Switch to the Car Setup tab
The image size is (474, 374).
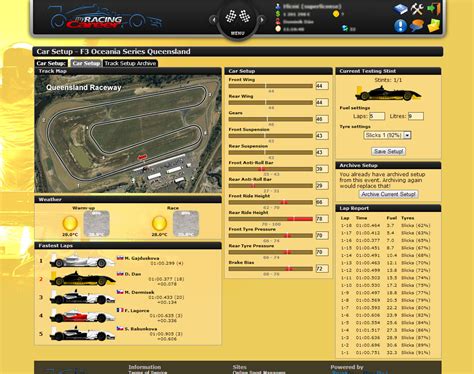[x=86, y=63]
